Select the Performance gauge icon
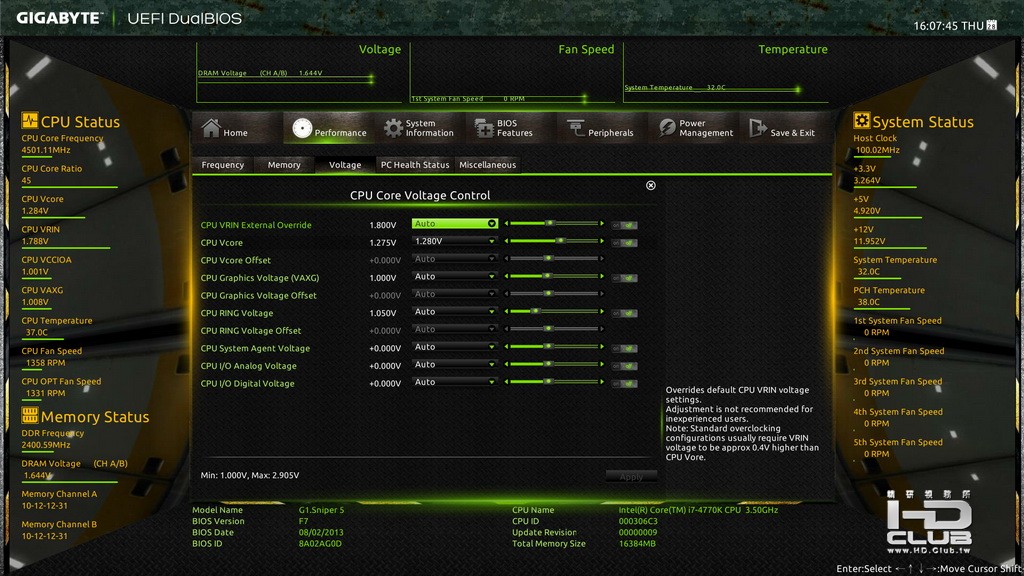 pos(302,128)
